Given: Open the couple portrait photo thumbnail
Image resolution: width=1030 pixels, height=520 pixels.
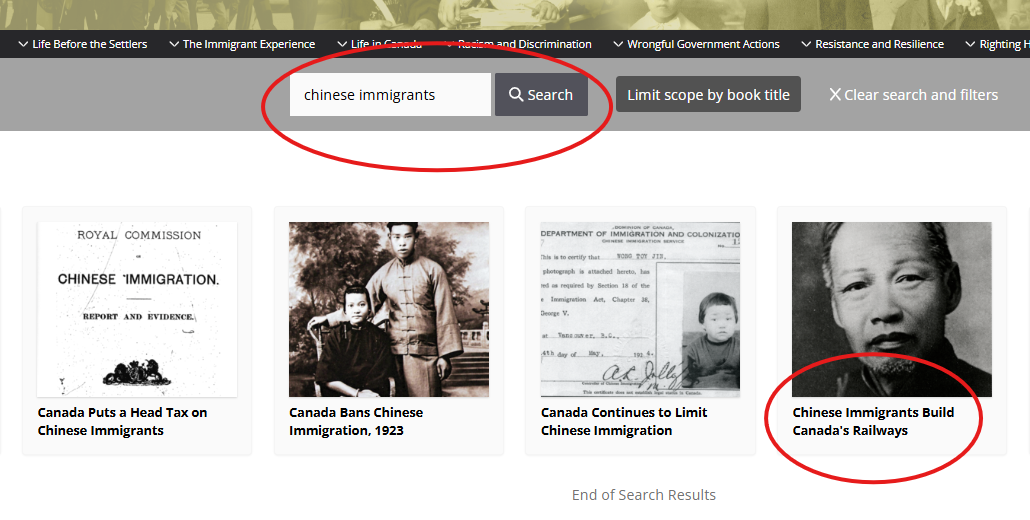Looking at the screenshot, I should [x=389, y=309].
